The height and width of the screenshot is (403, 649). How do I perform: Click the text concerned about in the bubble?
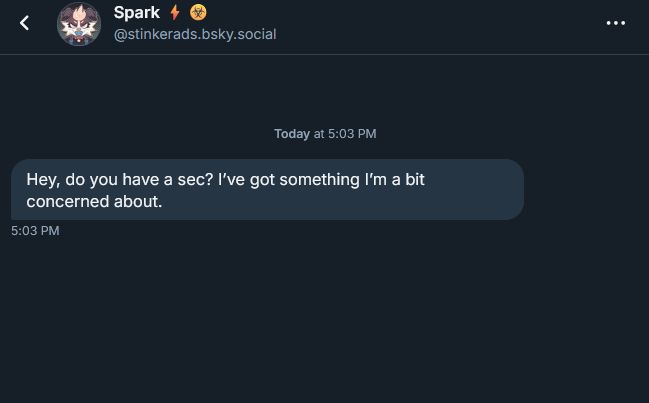click(x=94, y=201)
